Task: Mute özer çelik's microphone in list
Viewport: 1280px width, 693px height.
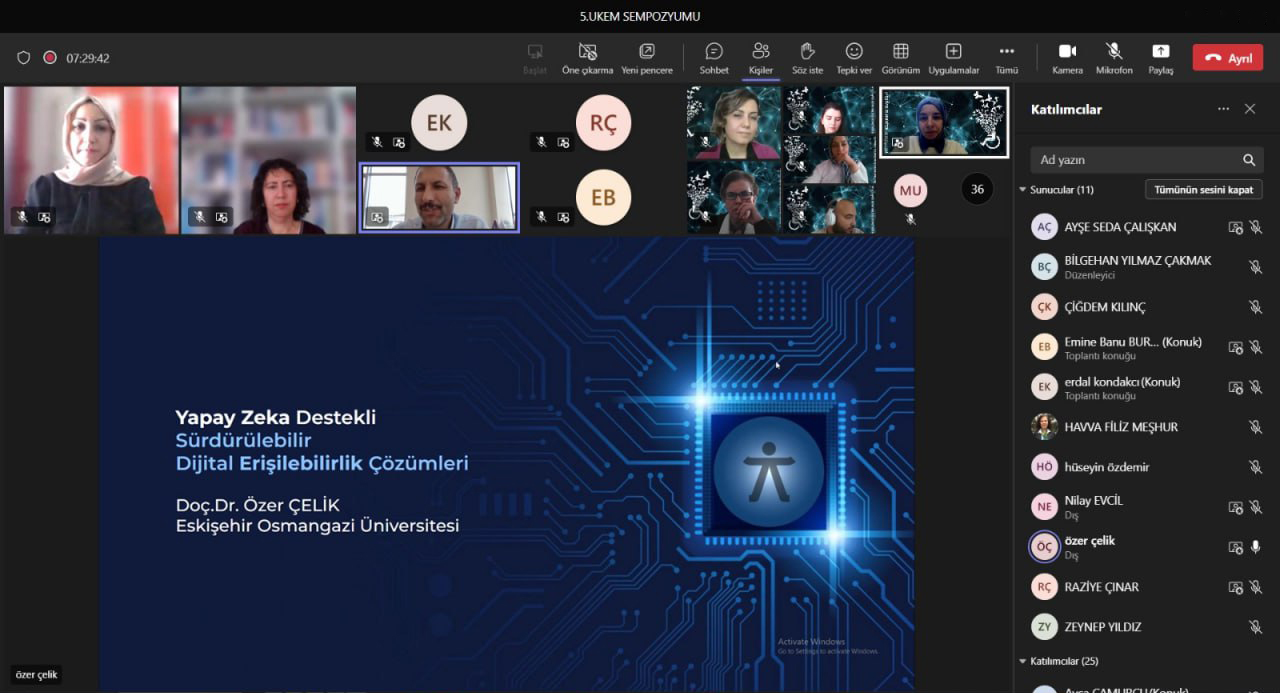Action: pyautogui.click(x=1255, y=547)
